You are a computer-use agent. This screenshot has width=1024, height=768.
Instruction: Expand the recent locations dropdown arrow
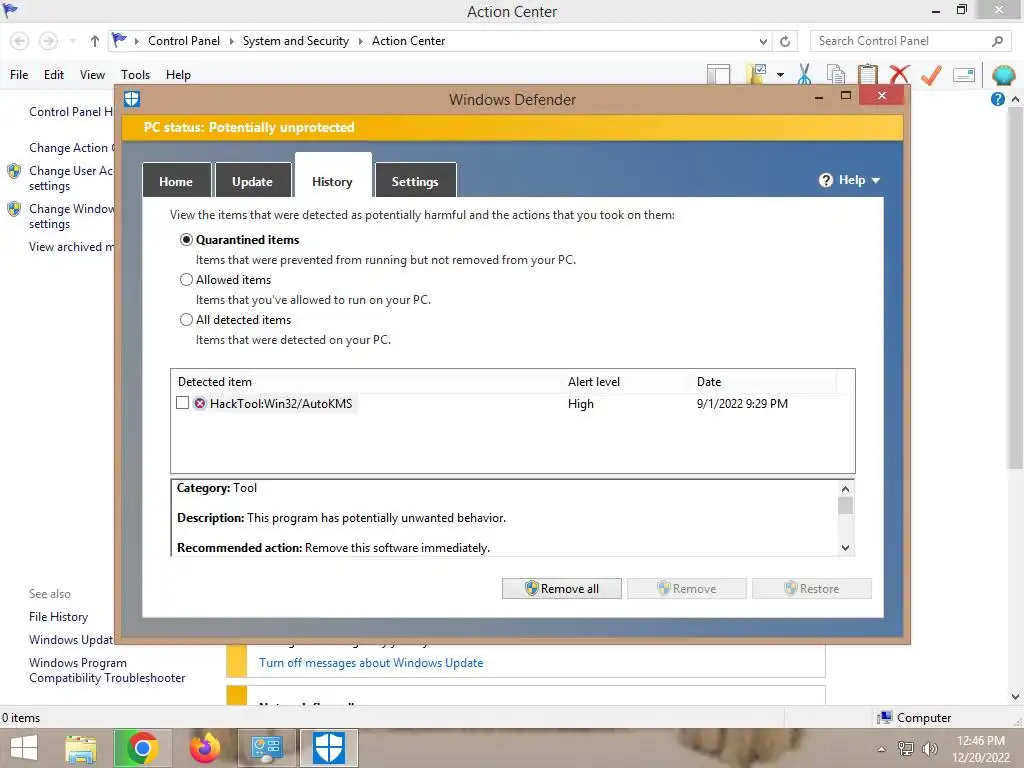(x=72, y=41)
